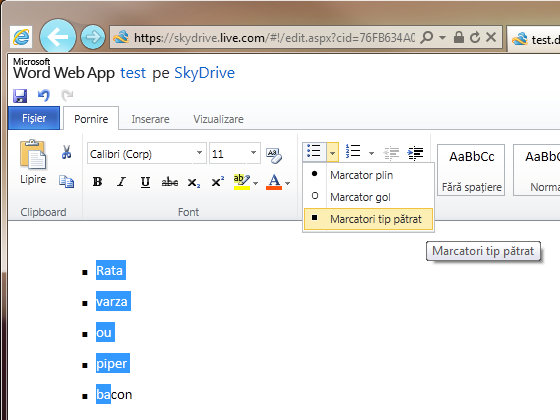Viewport: 560px width, 420px height.
Task: Decrease paragraph indent
Action: point(391,153)
